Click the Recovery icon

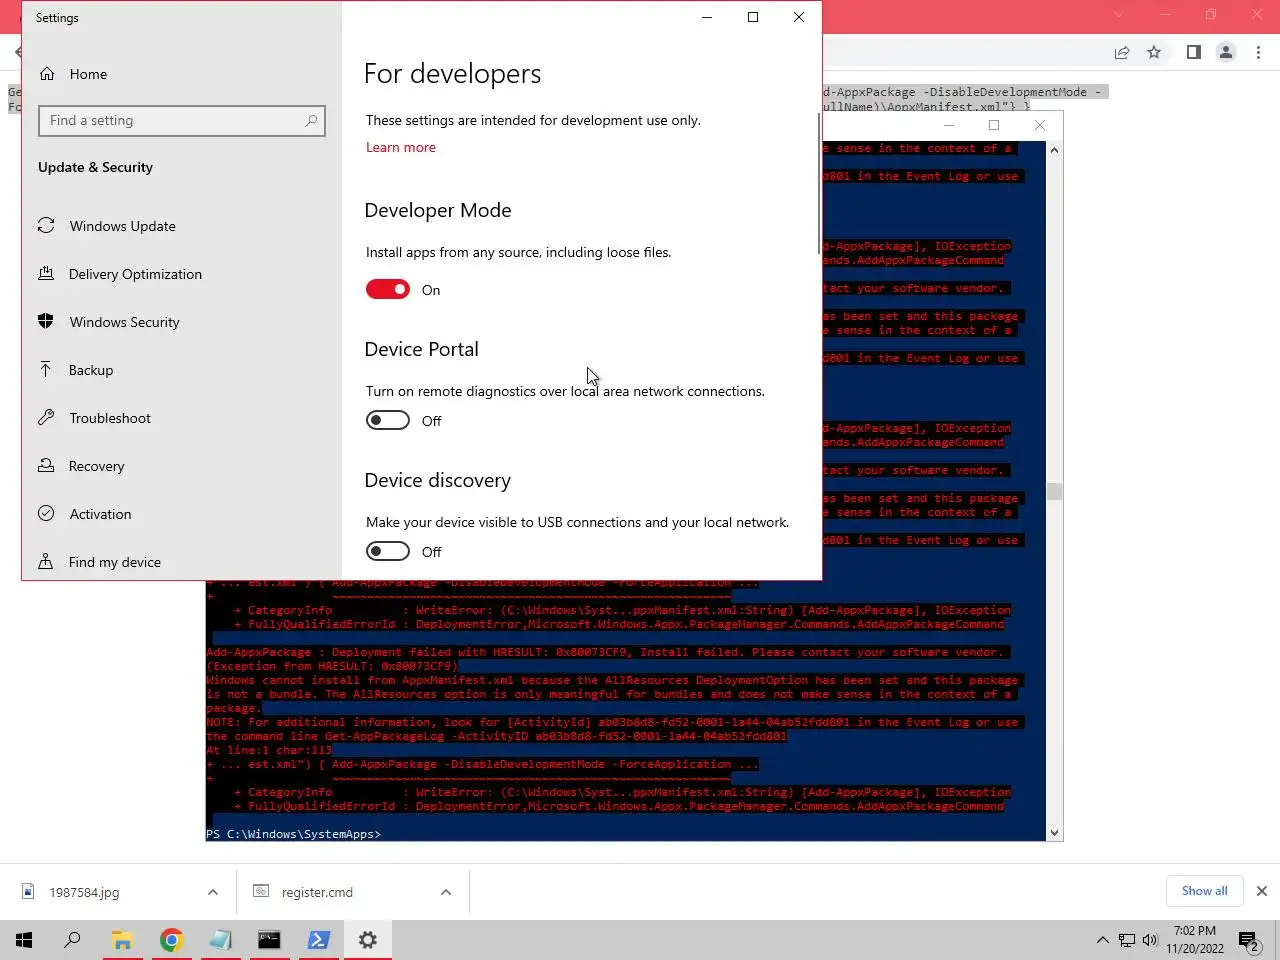pyautogui.click(x=46, y=465)
